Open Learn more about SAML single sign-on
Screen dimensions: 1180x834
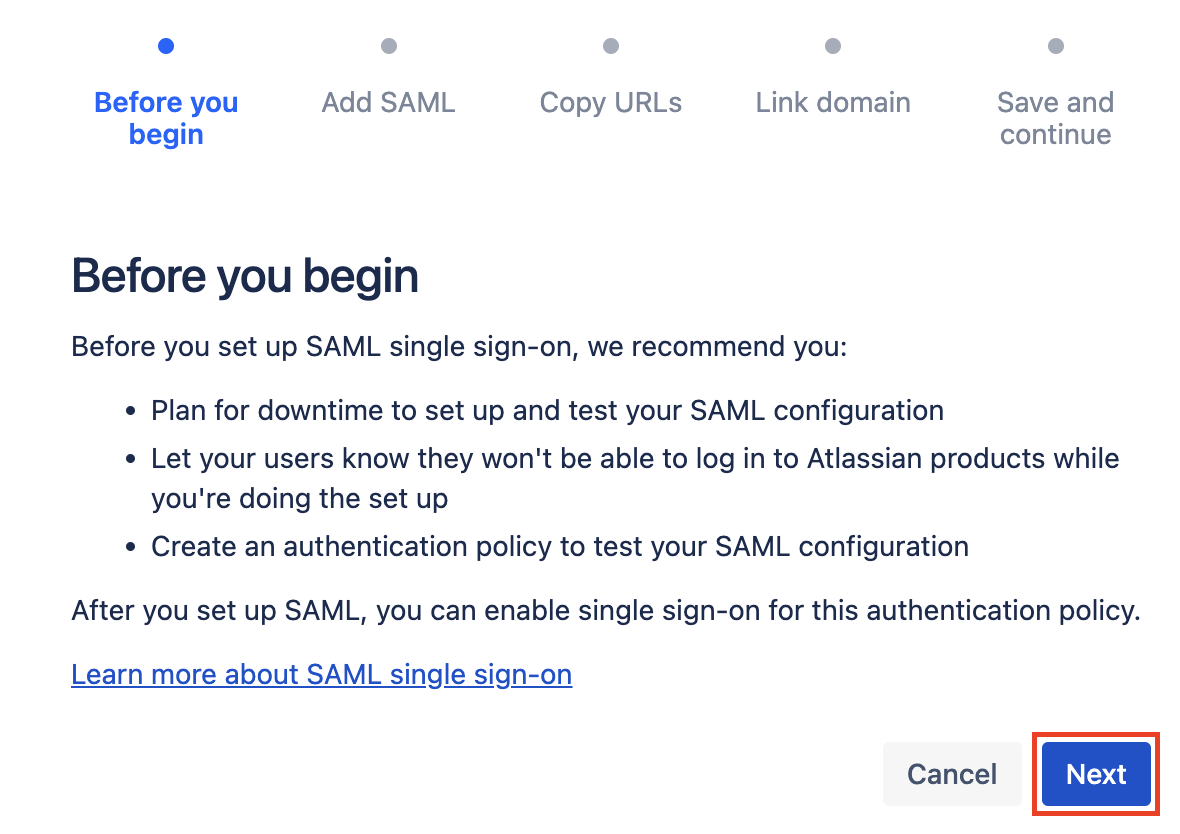(x=321, y=675)
